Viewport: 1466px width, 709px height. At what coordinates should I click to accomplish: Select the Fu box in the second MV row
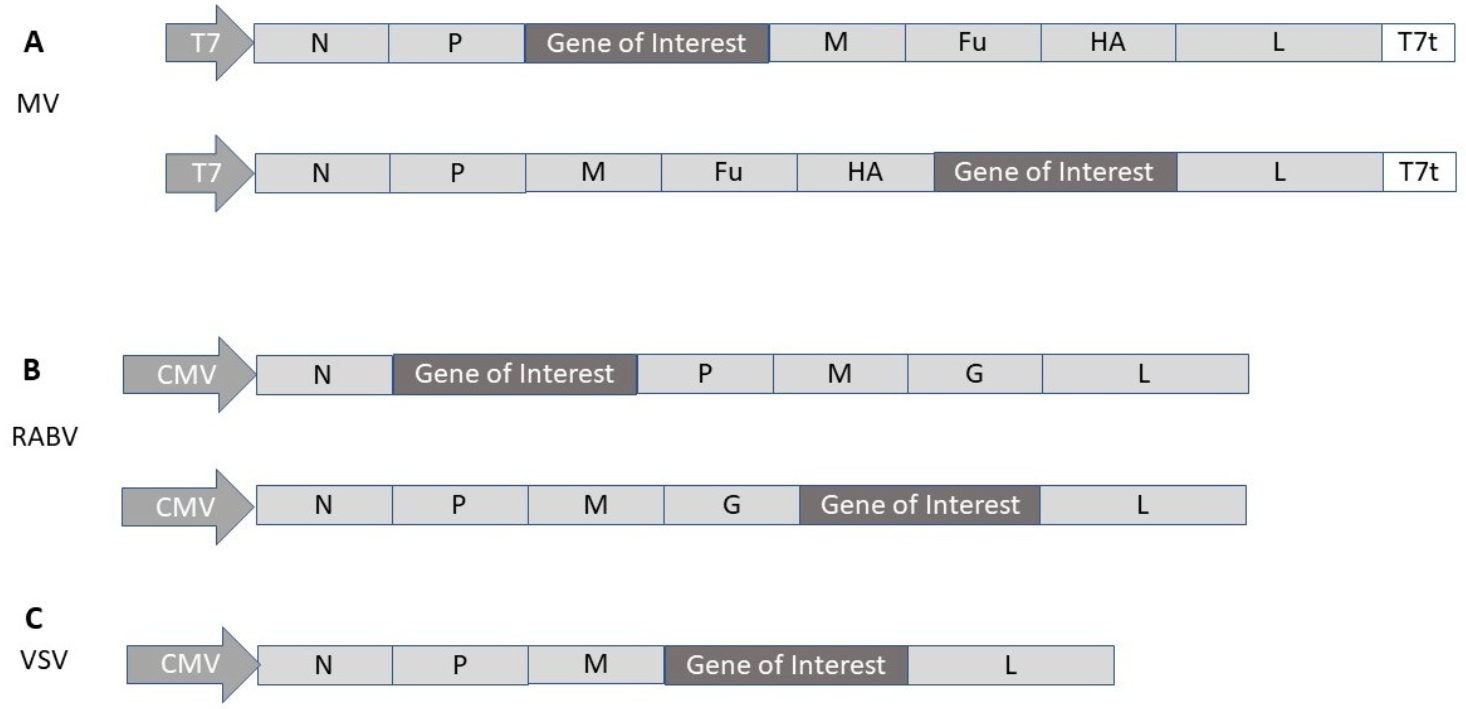[729, 172]
